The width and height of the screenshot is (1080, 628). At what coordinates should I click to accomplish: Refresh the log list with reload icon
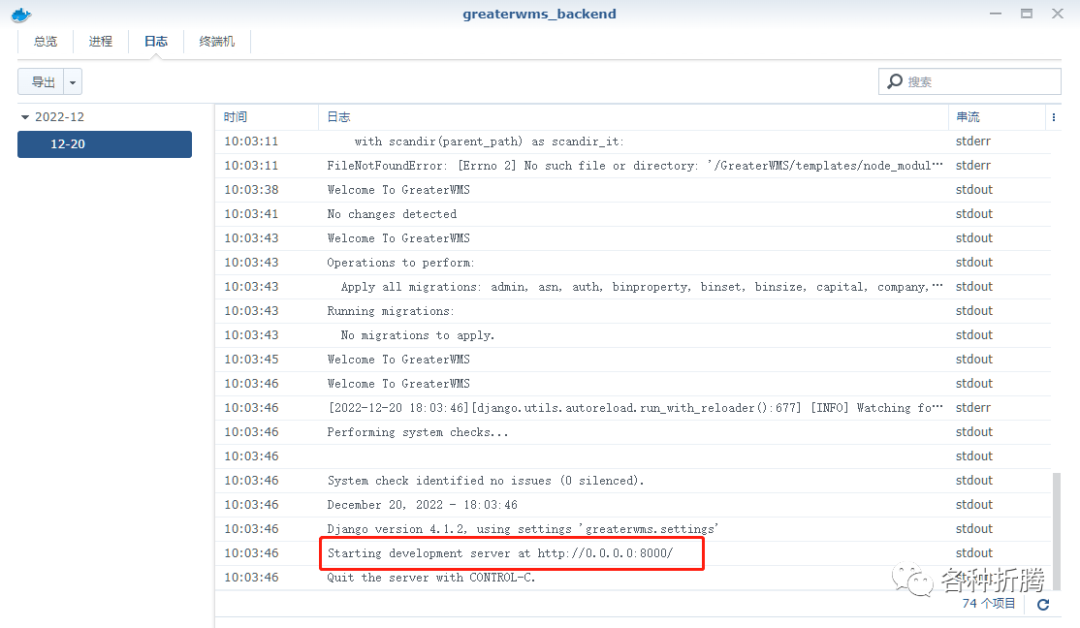[x=1043, y=604]
